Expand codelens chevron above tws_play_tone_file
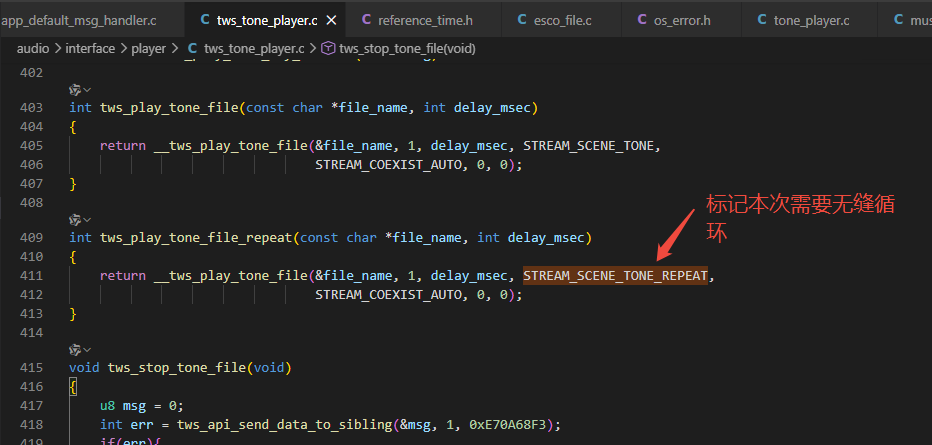The width and height of the screenshot is (932, 445). click(87, 90)
